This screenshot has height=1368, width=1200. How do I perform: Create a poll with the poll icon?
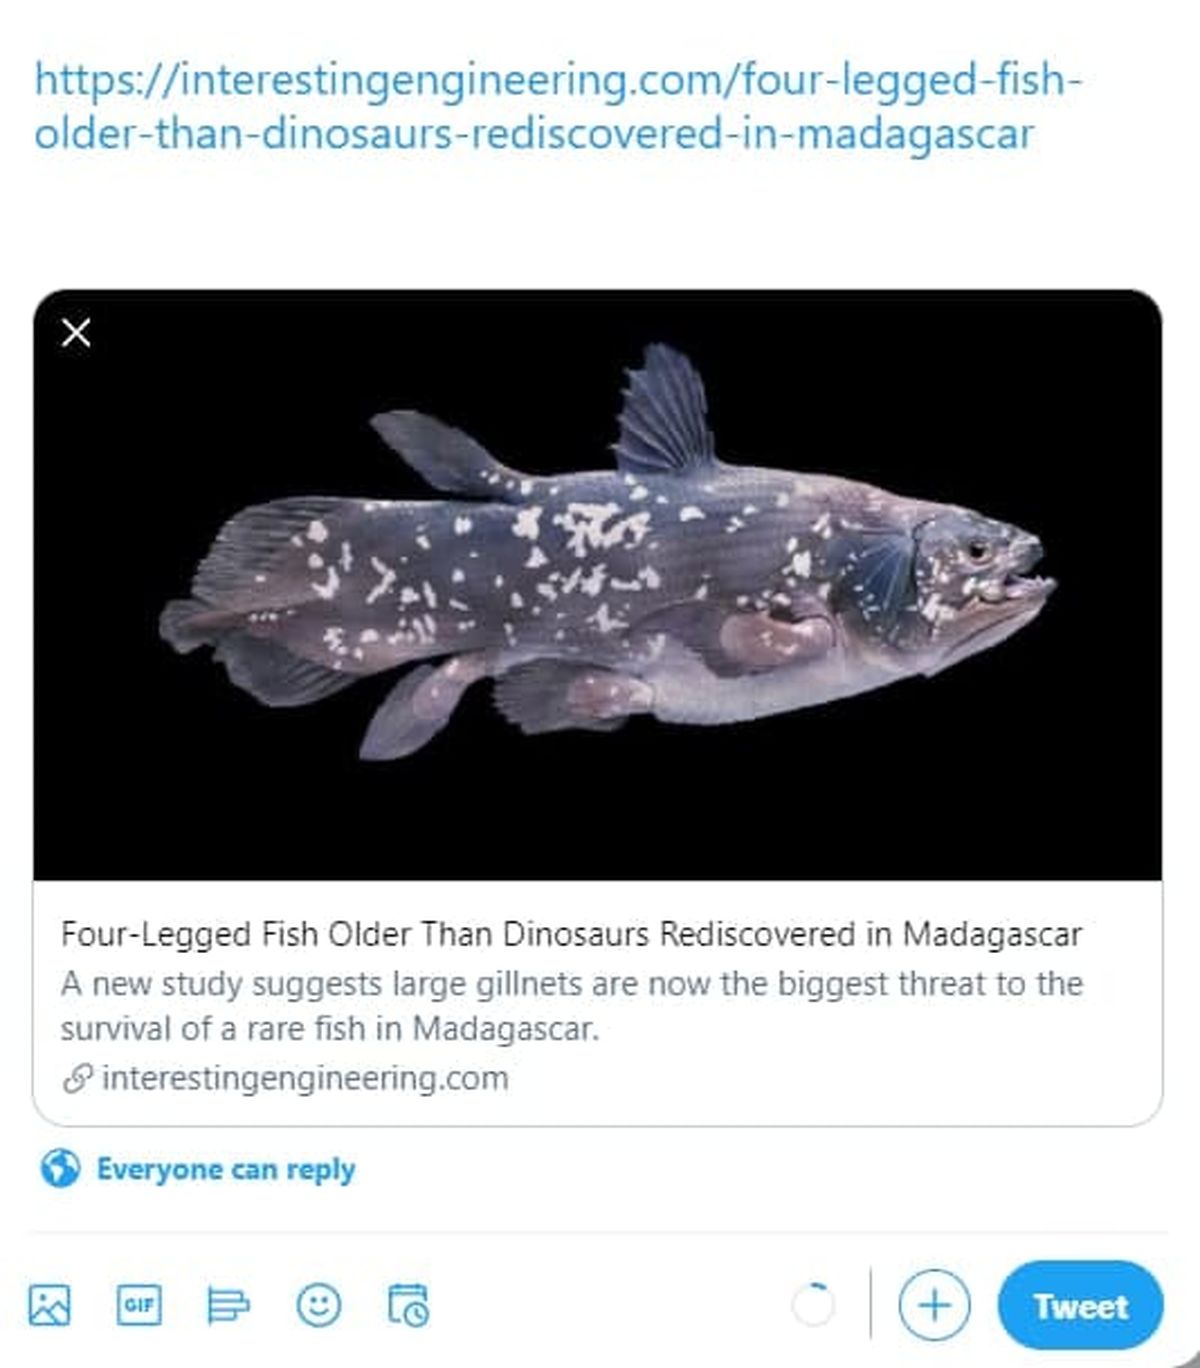pyautogui.click(x=228, y=1305)
